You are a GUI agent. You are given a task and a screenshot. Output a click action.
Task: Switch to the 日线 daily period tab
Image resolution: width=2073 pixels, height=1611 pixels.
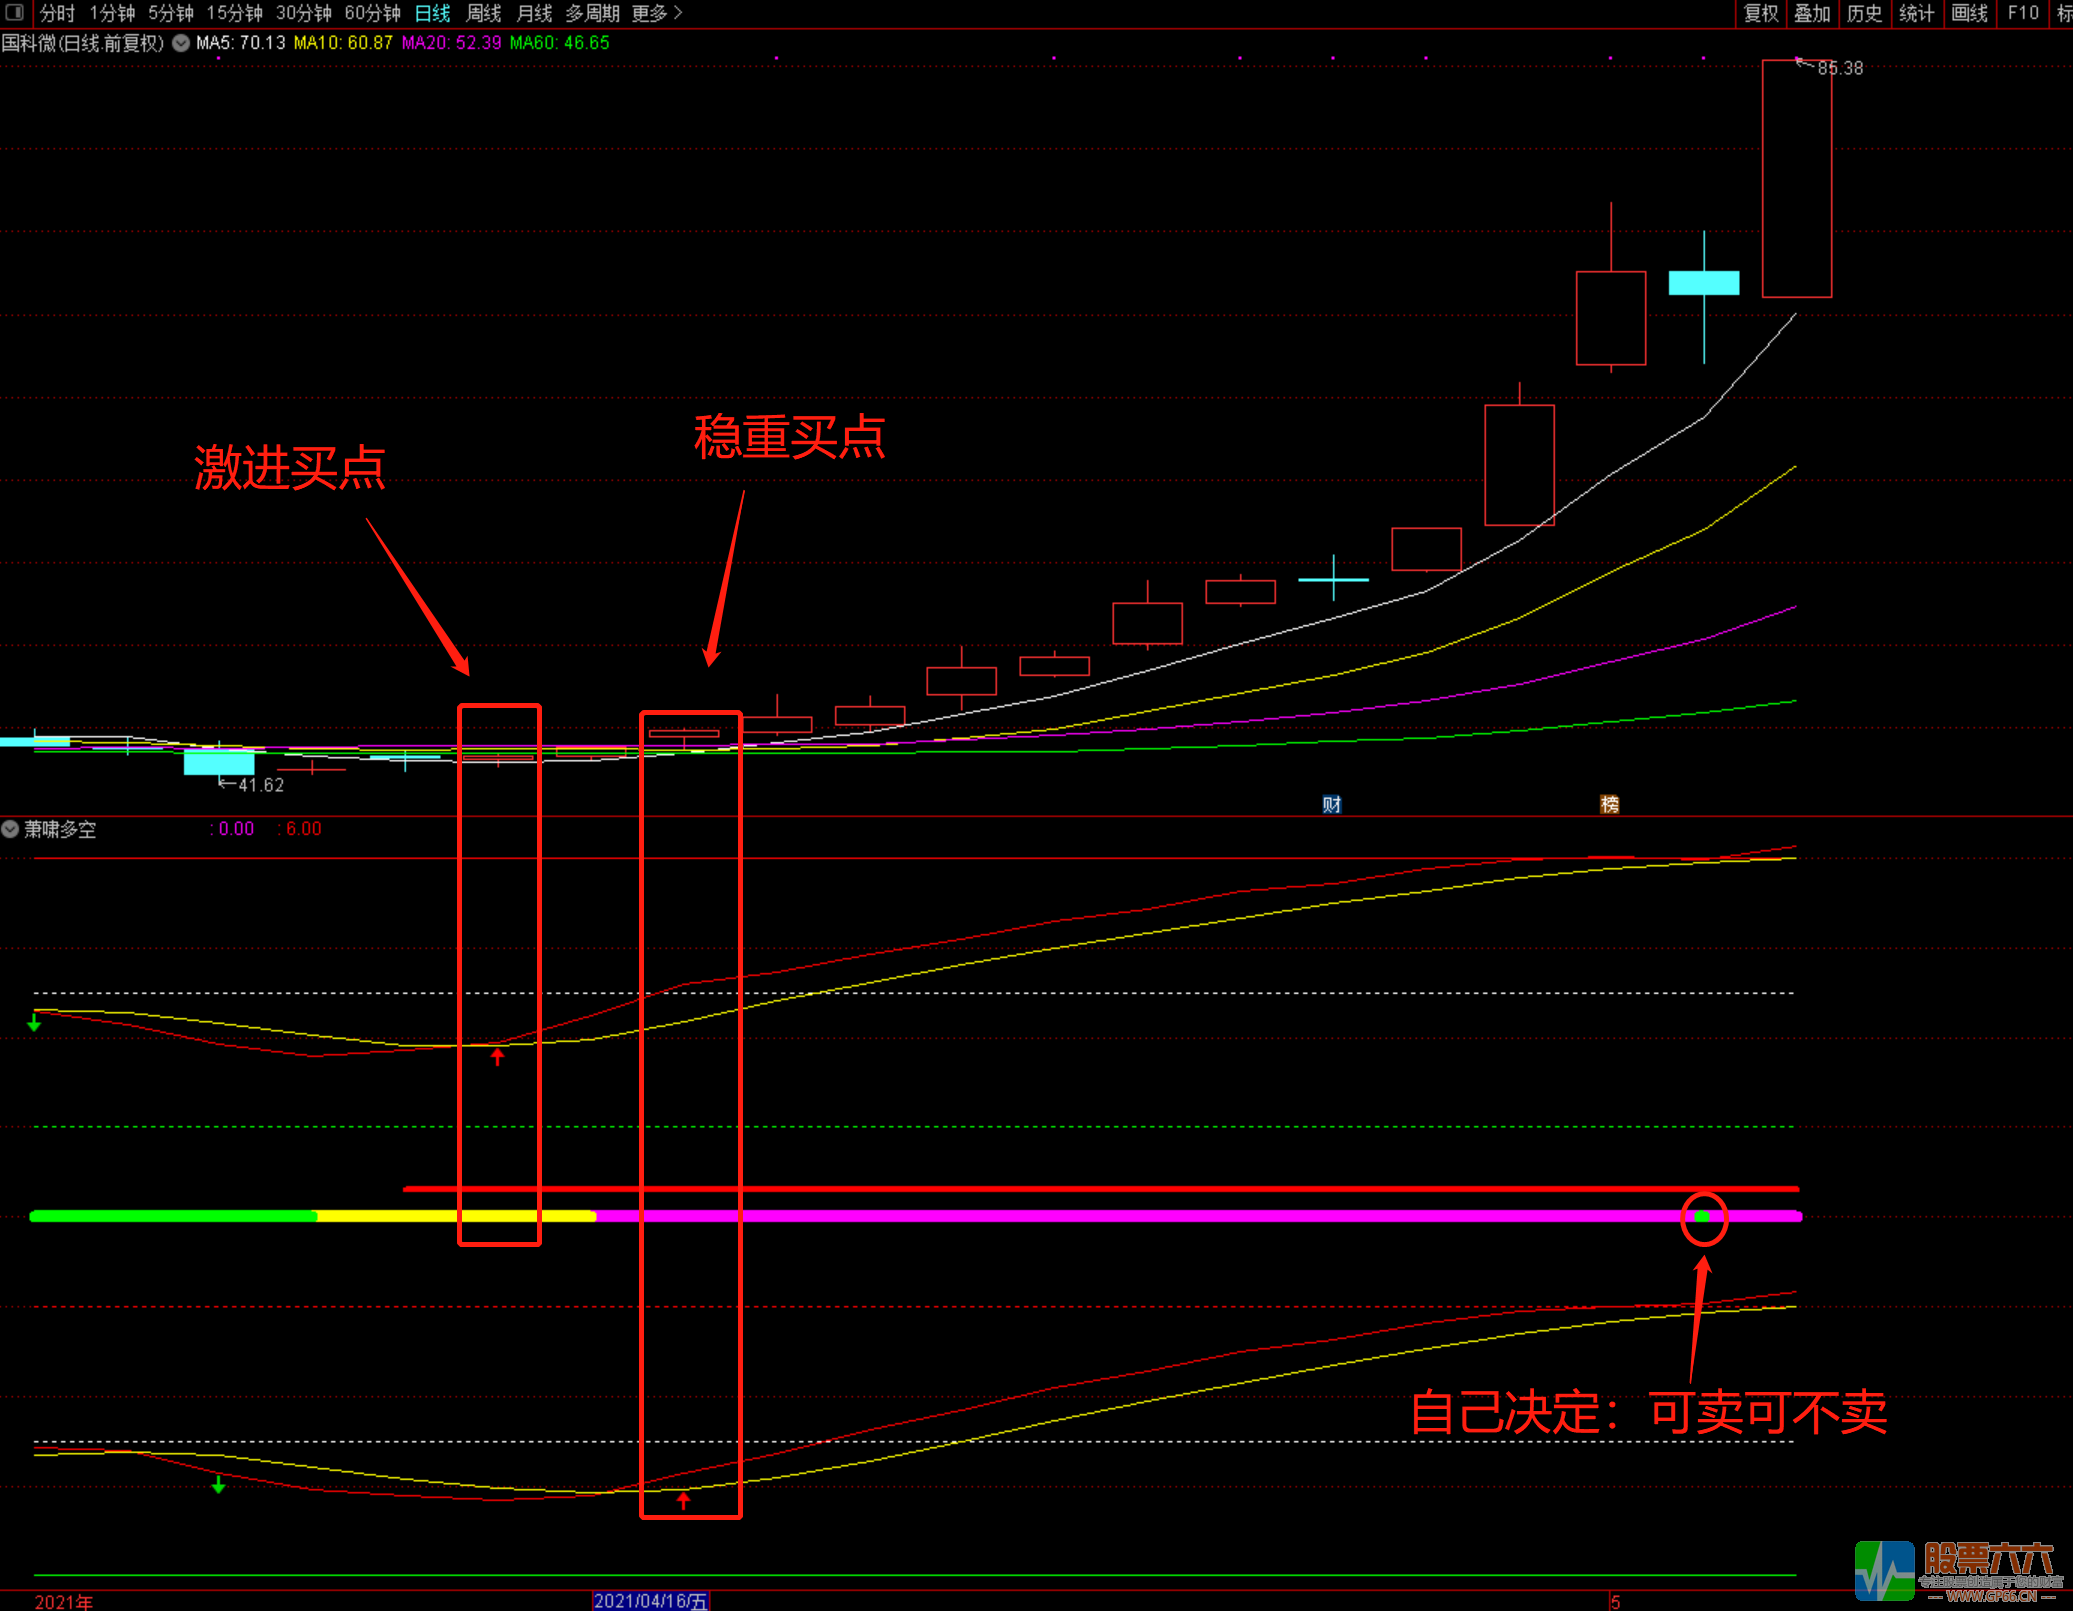point(432,13)
